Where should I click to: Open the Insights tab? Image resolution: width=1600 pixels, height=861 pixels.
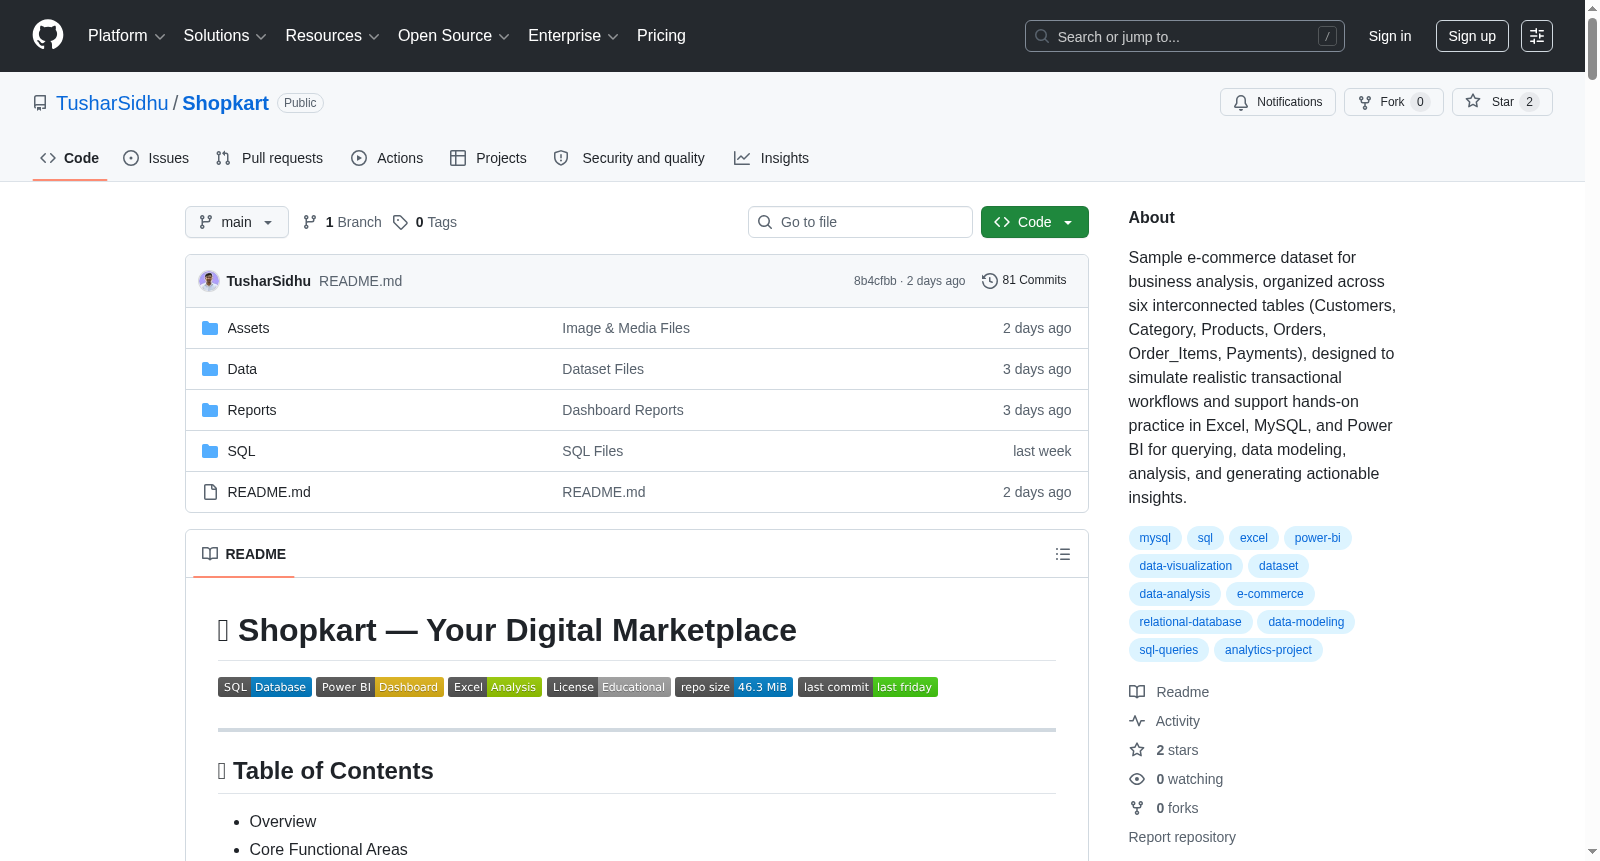[771, 158]
